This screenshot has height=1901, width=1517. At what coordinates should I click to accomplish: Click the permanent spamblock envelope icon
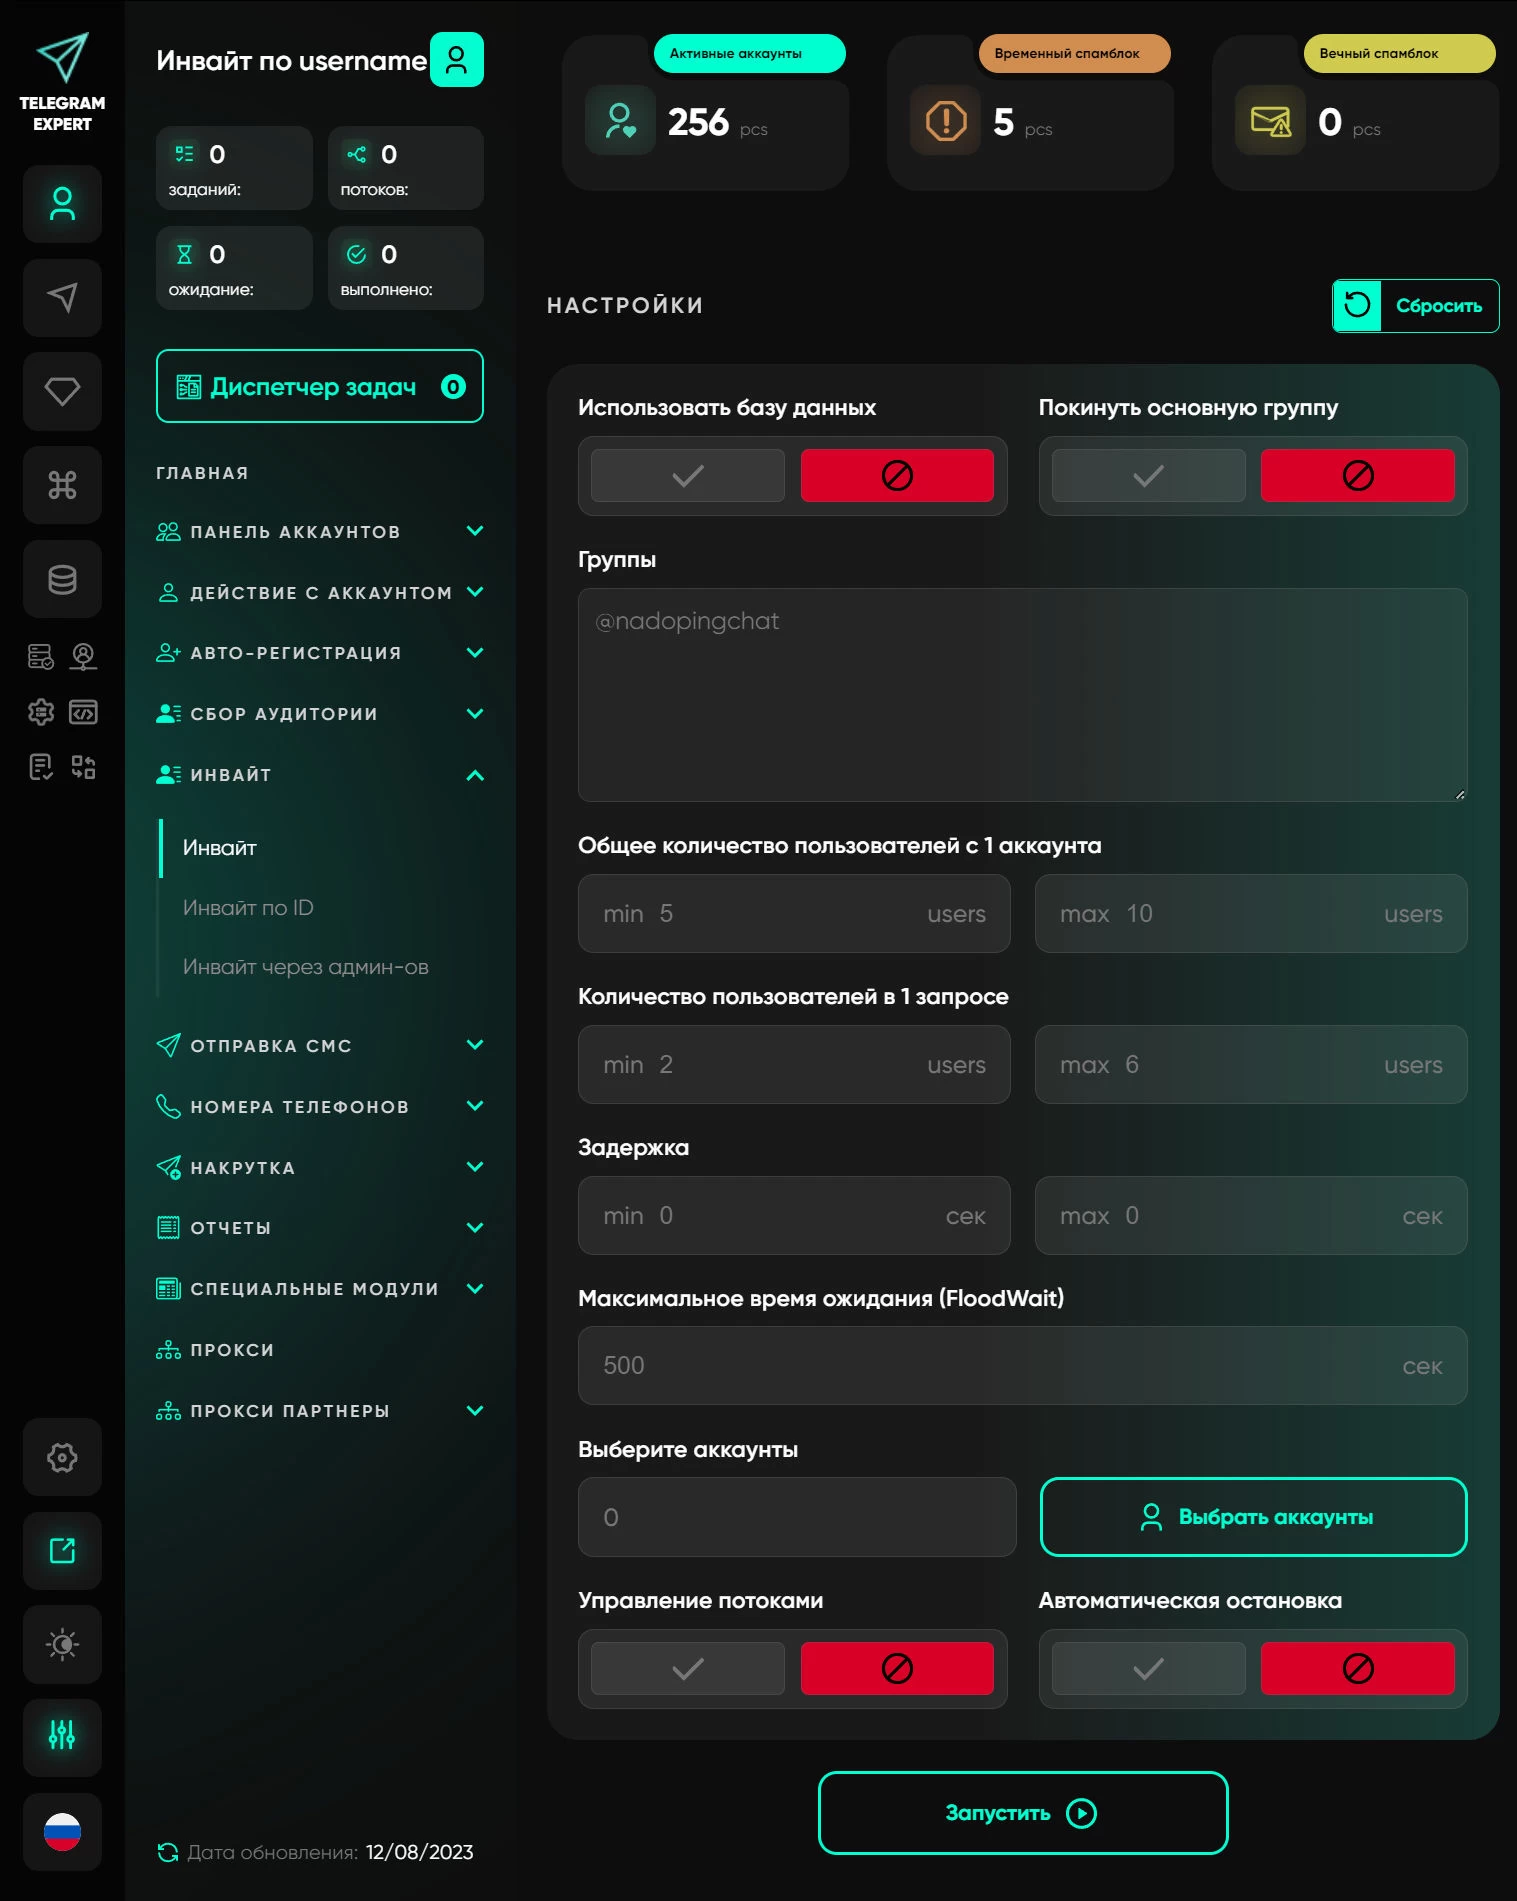[x=1270, y=121]
